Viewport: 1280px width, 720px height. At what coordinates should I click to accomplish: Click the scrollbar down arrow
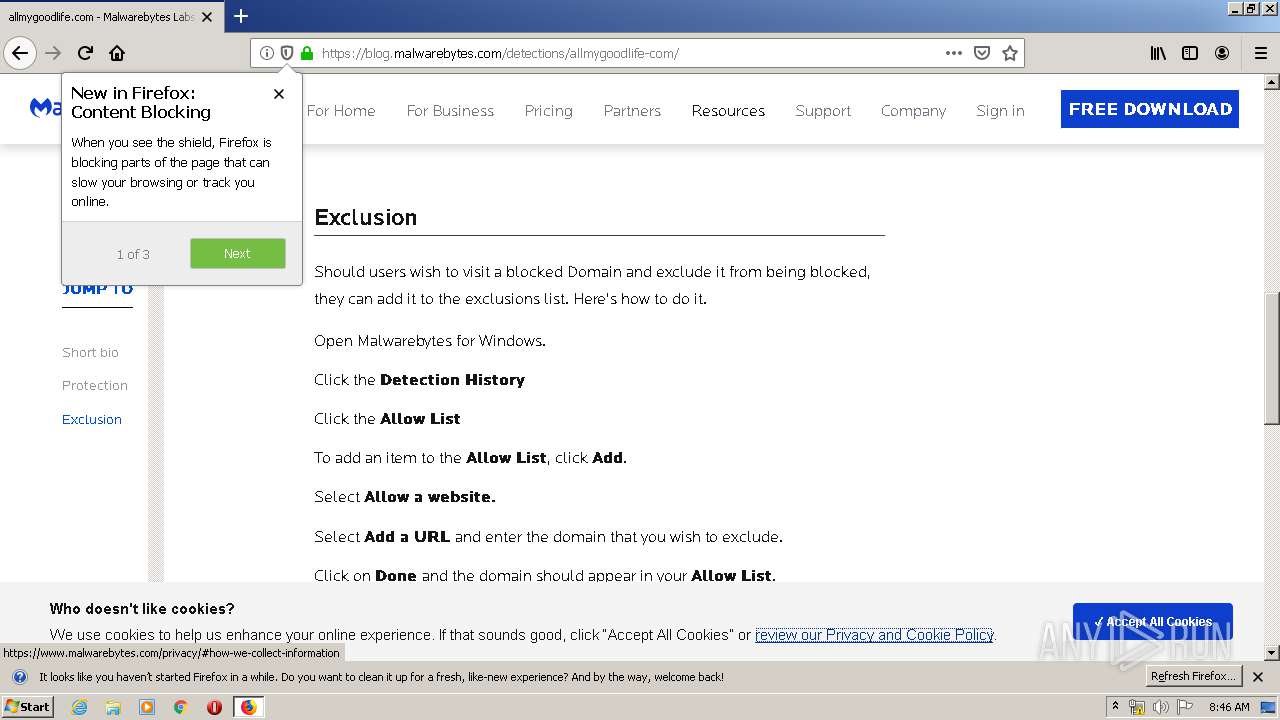click(x=1272, y=653)
